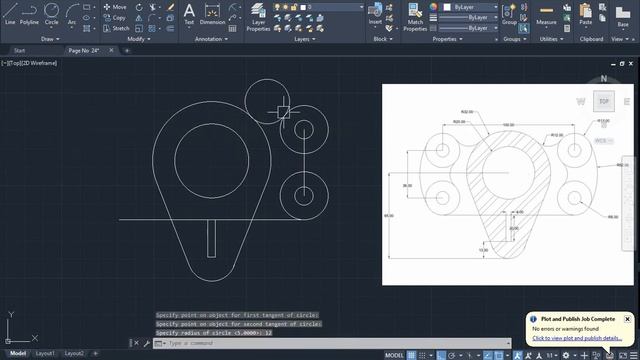The width and height of the screenshot is (640, 360).
Task: Expand the Annotation panel
Action: 211,39
